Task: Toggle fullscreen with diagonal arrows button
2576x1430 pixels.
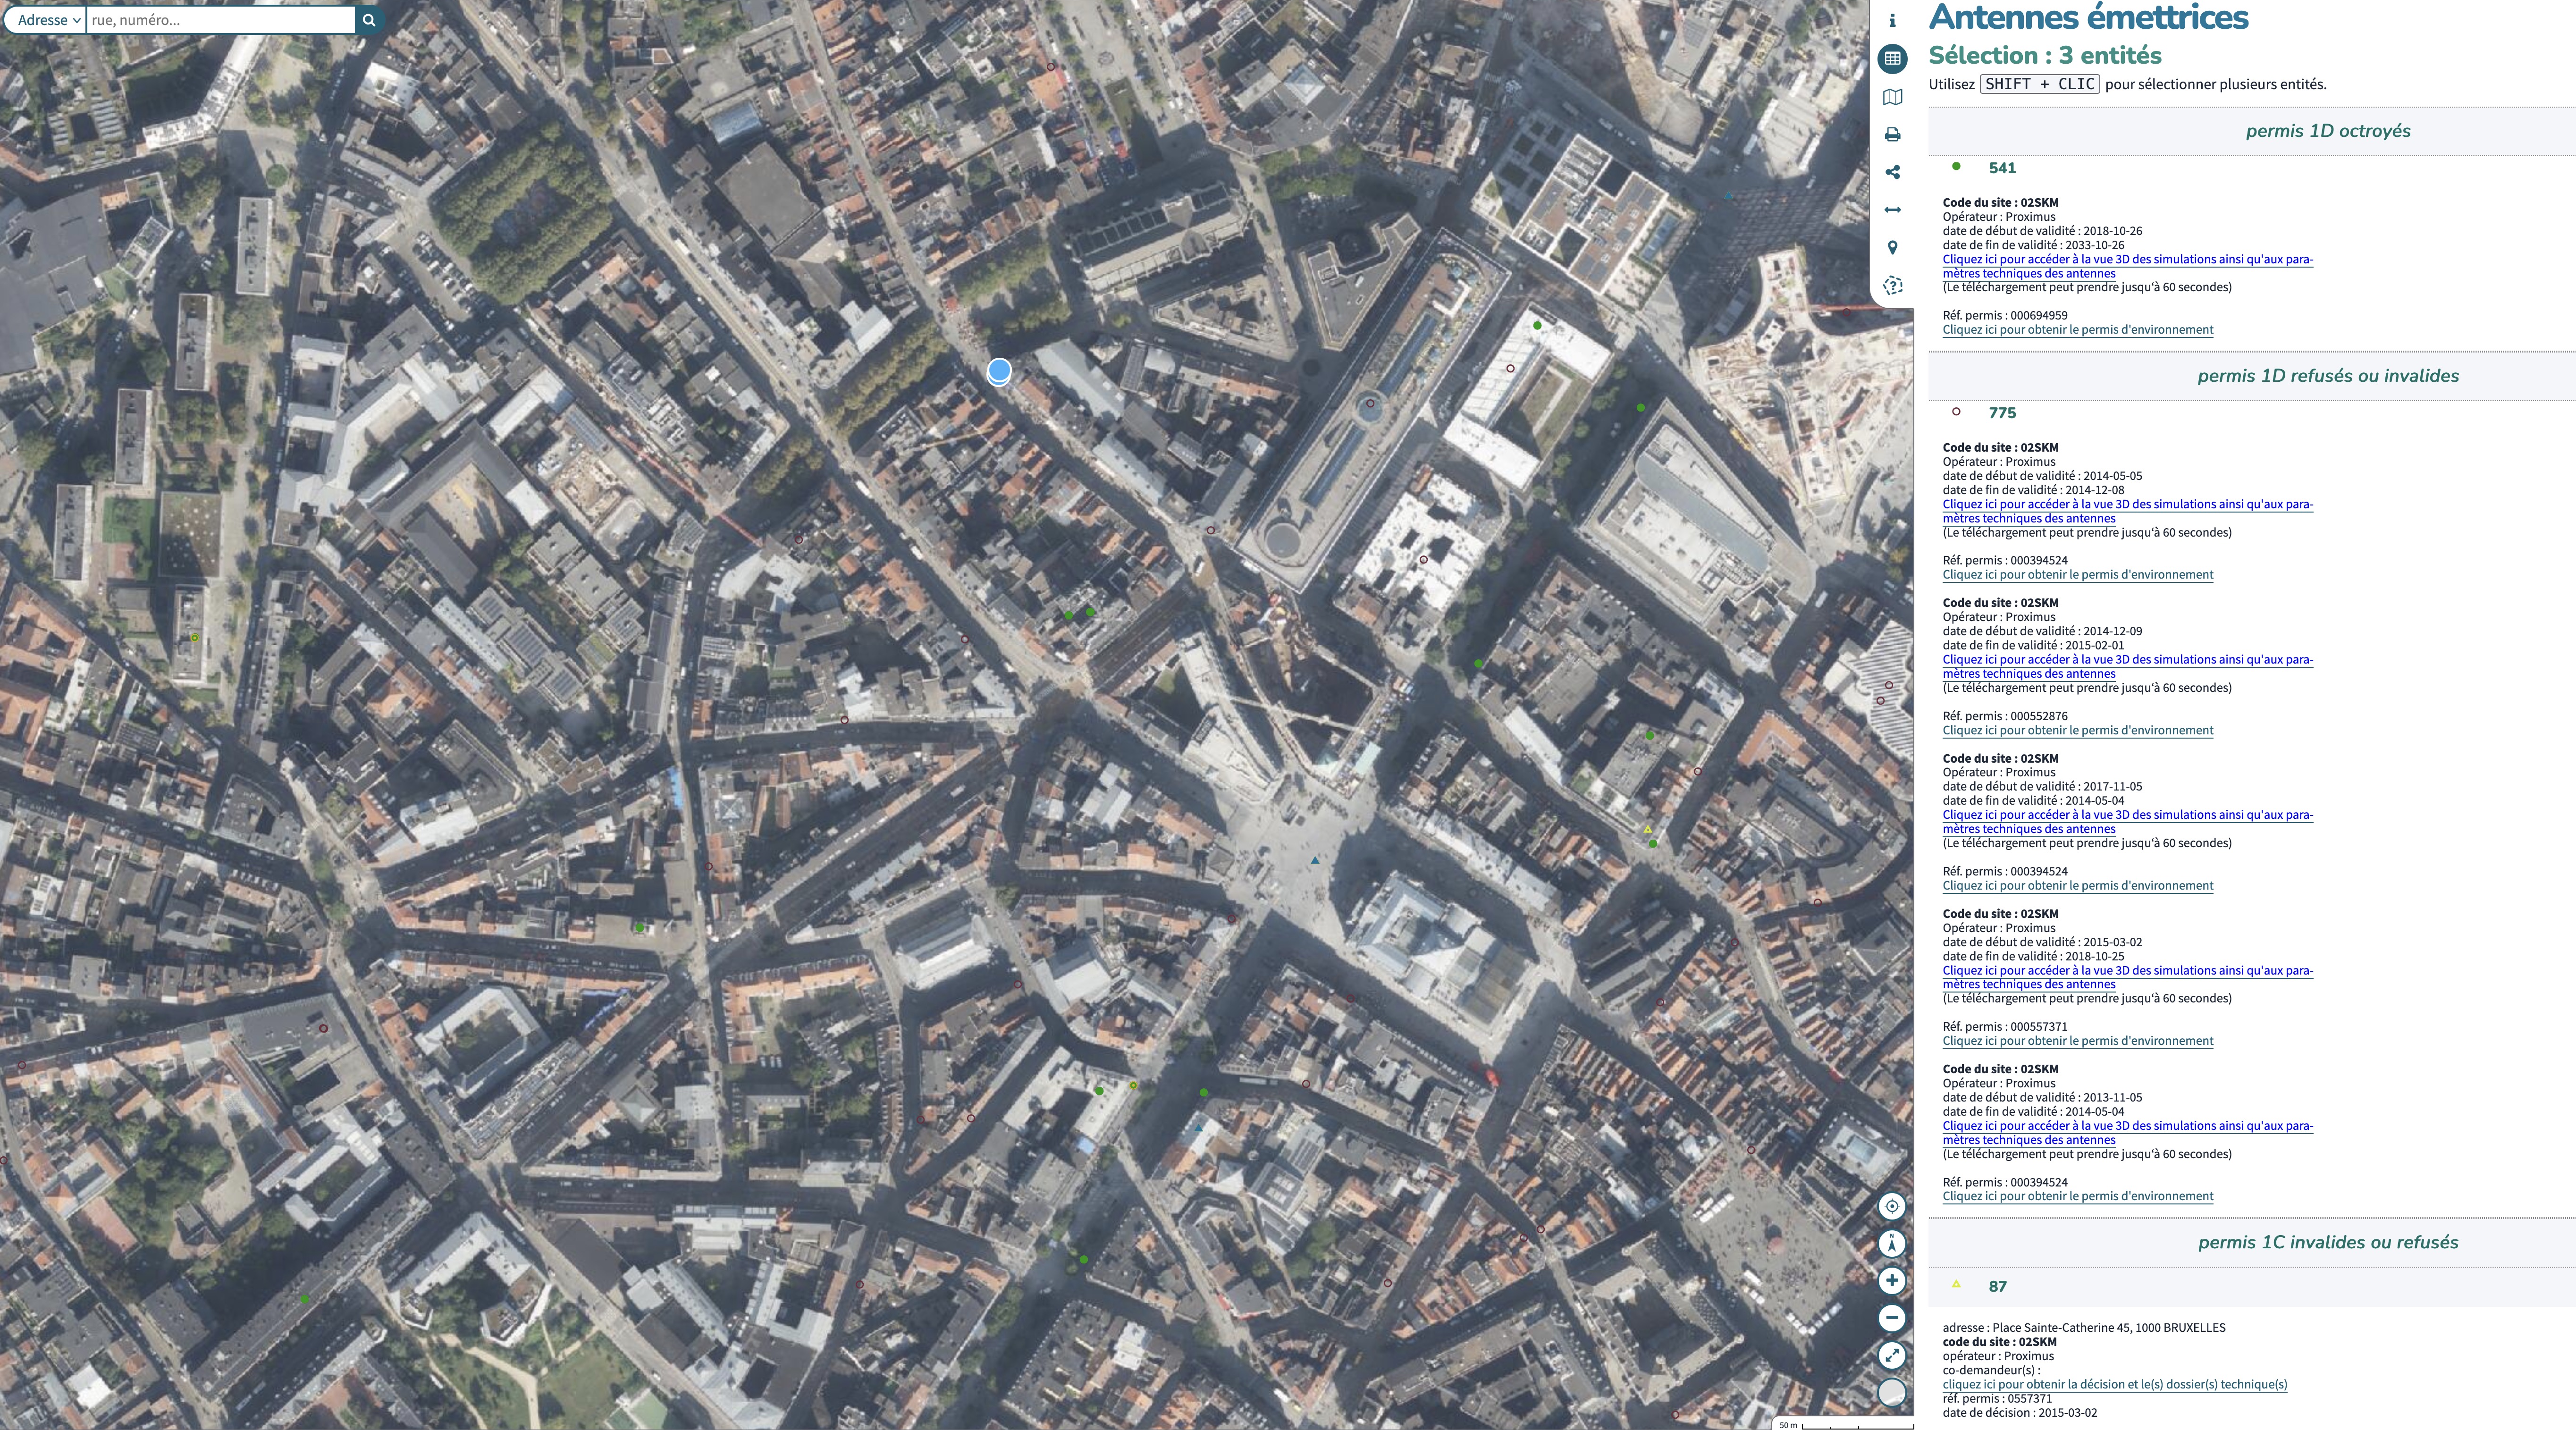Action: [1891, 1356]
